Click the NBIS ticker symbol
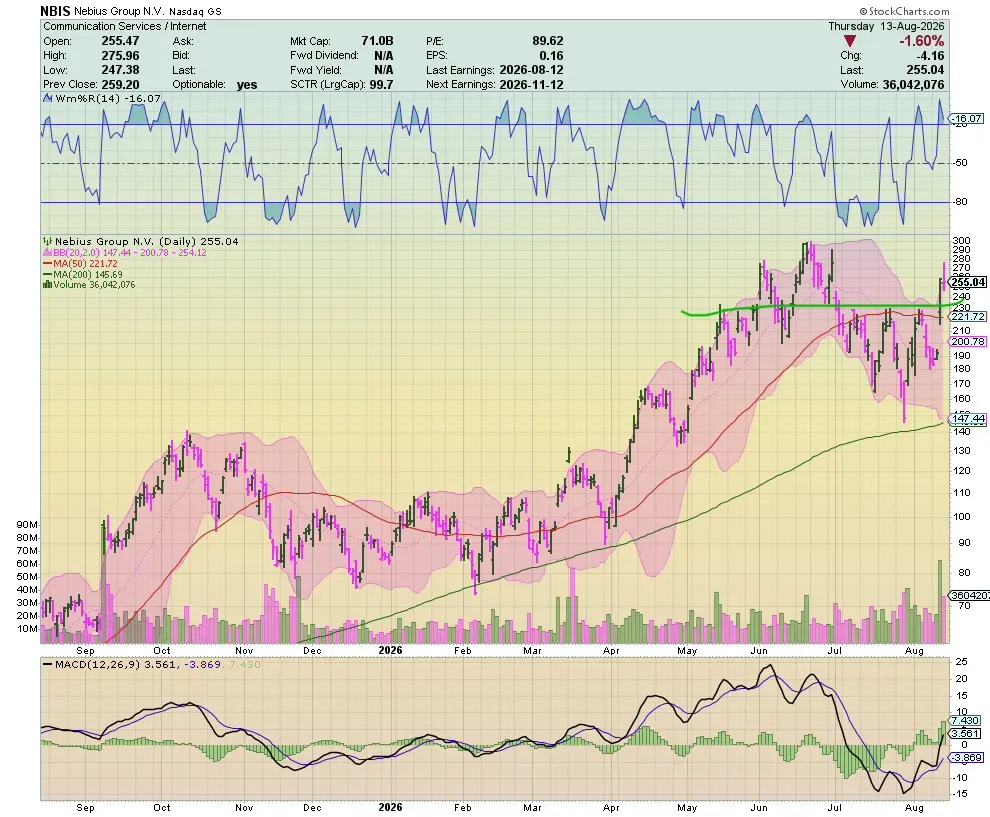Viewport: 990px width, 817px height. tap(55, 11)
